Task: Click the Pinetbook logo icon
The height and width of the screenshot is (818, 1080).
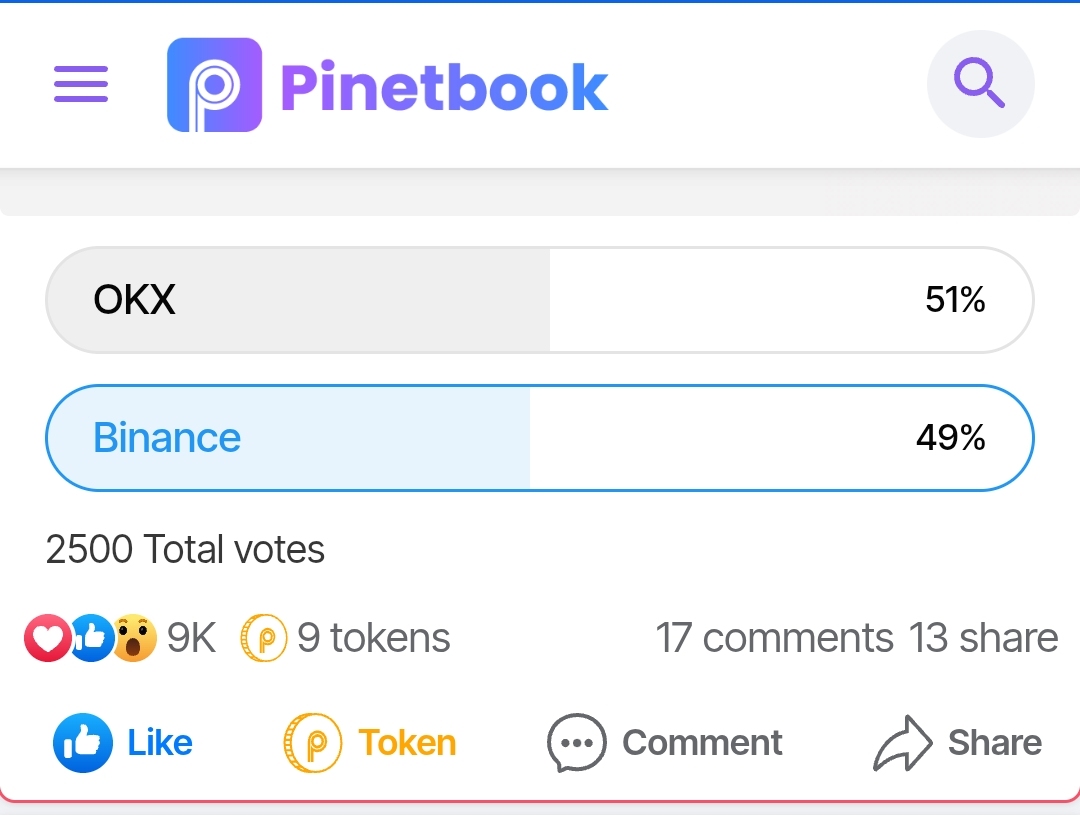Action: (214, 85)
